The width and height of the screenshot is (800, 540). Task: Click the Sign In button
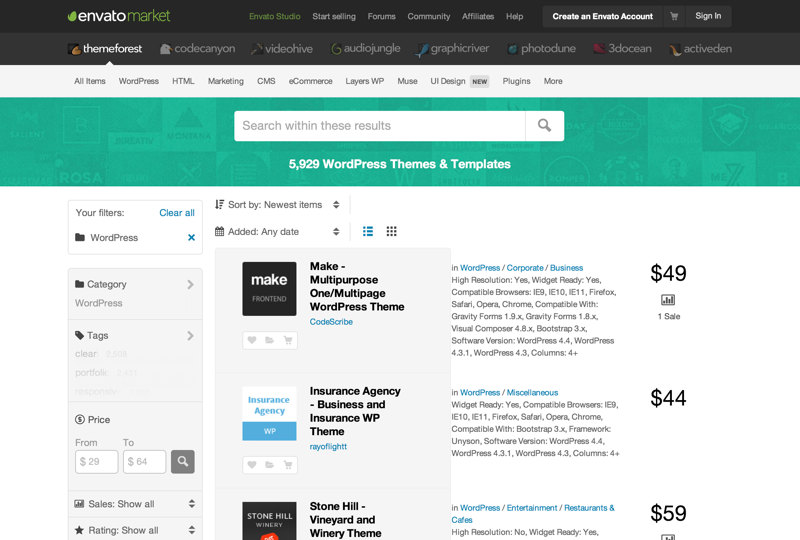coord(708,16)
